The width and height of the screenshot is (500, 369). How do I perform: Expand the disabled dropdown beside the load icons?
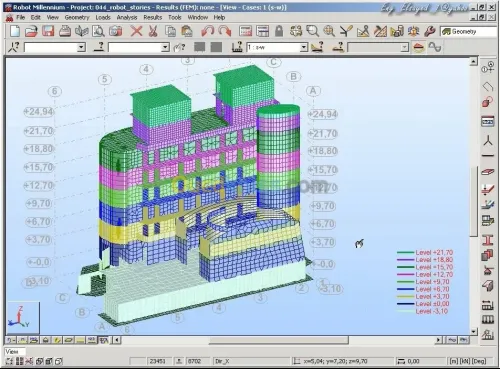(404, 47)
